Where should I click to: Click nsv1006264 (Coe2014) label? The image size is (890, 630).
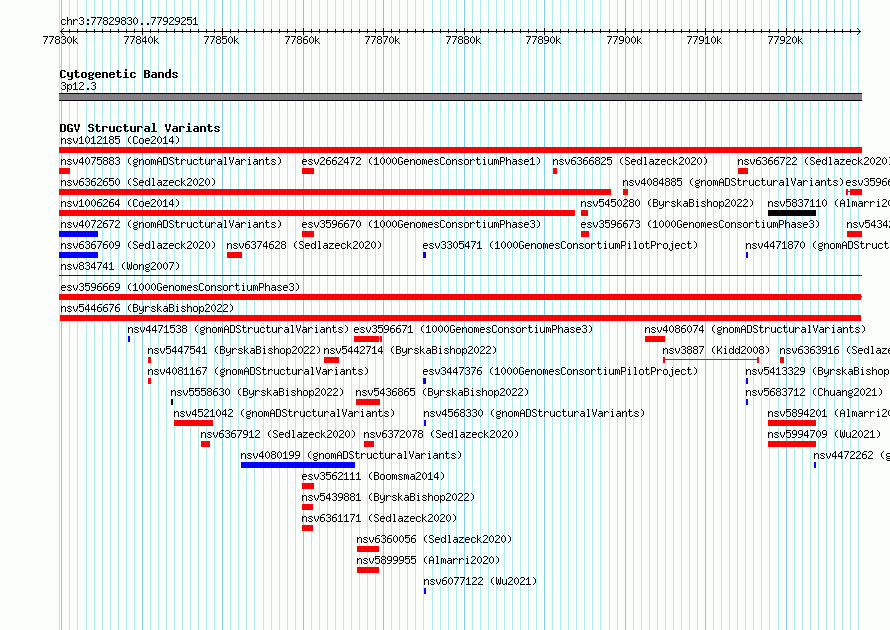click(x=120, y=203)
